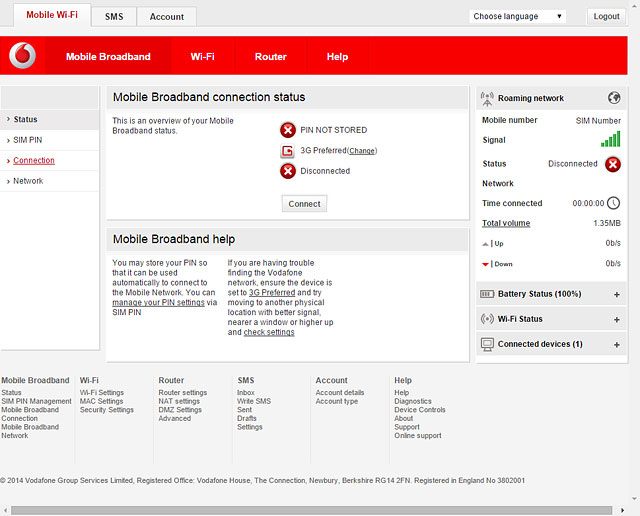The height and width of the screenshot is (516, 640).
Task: Click the Change link next to 3G Preferred
Action: pos(362,151)
